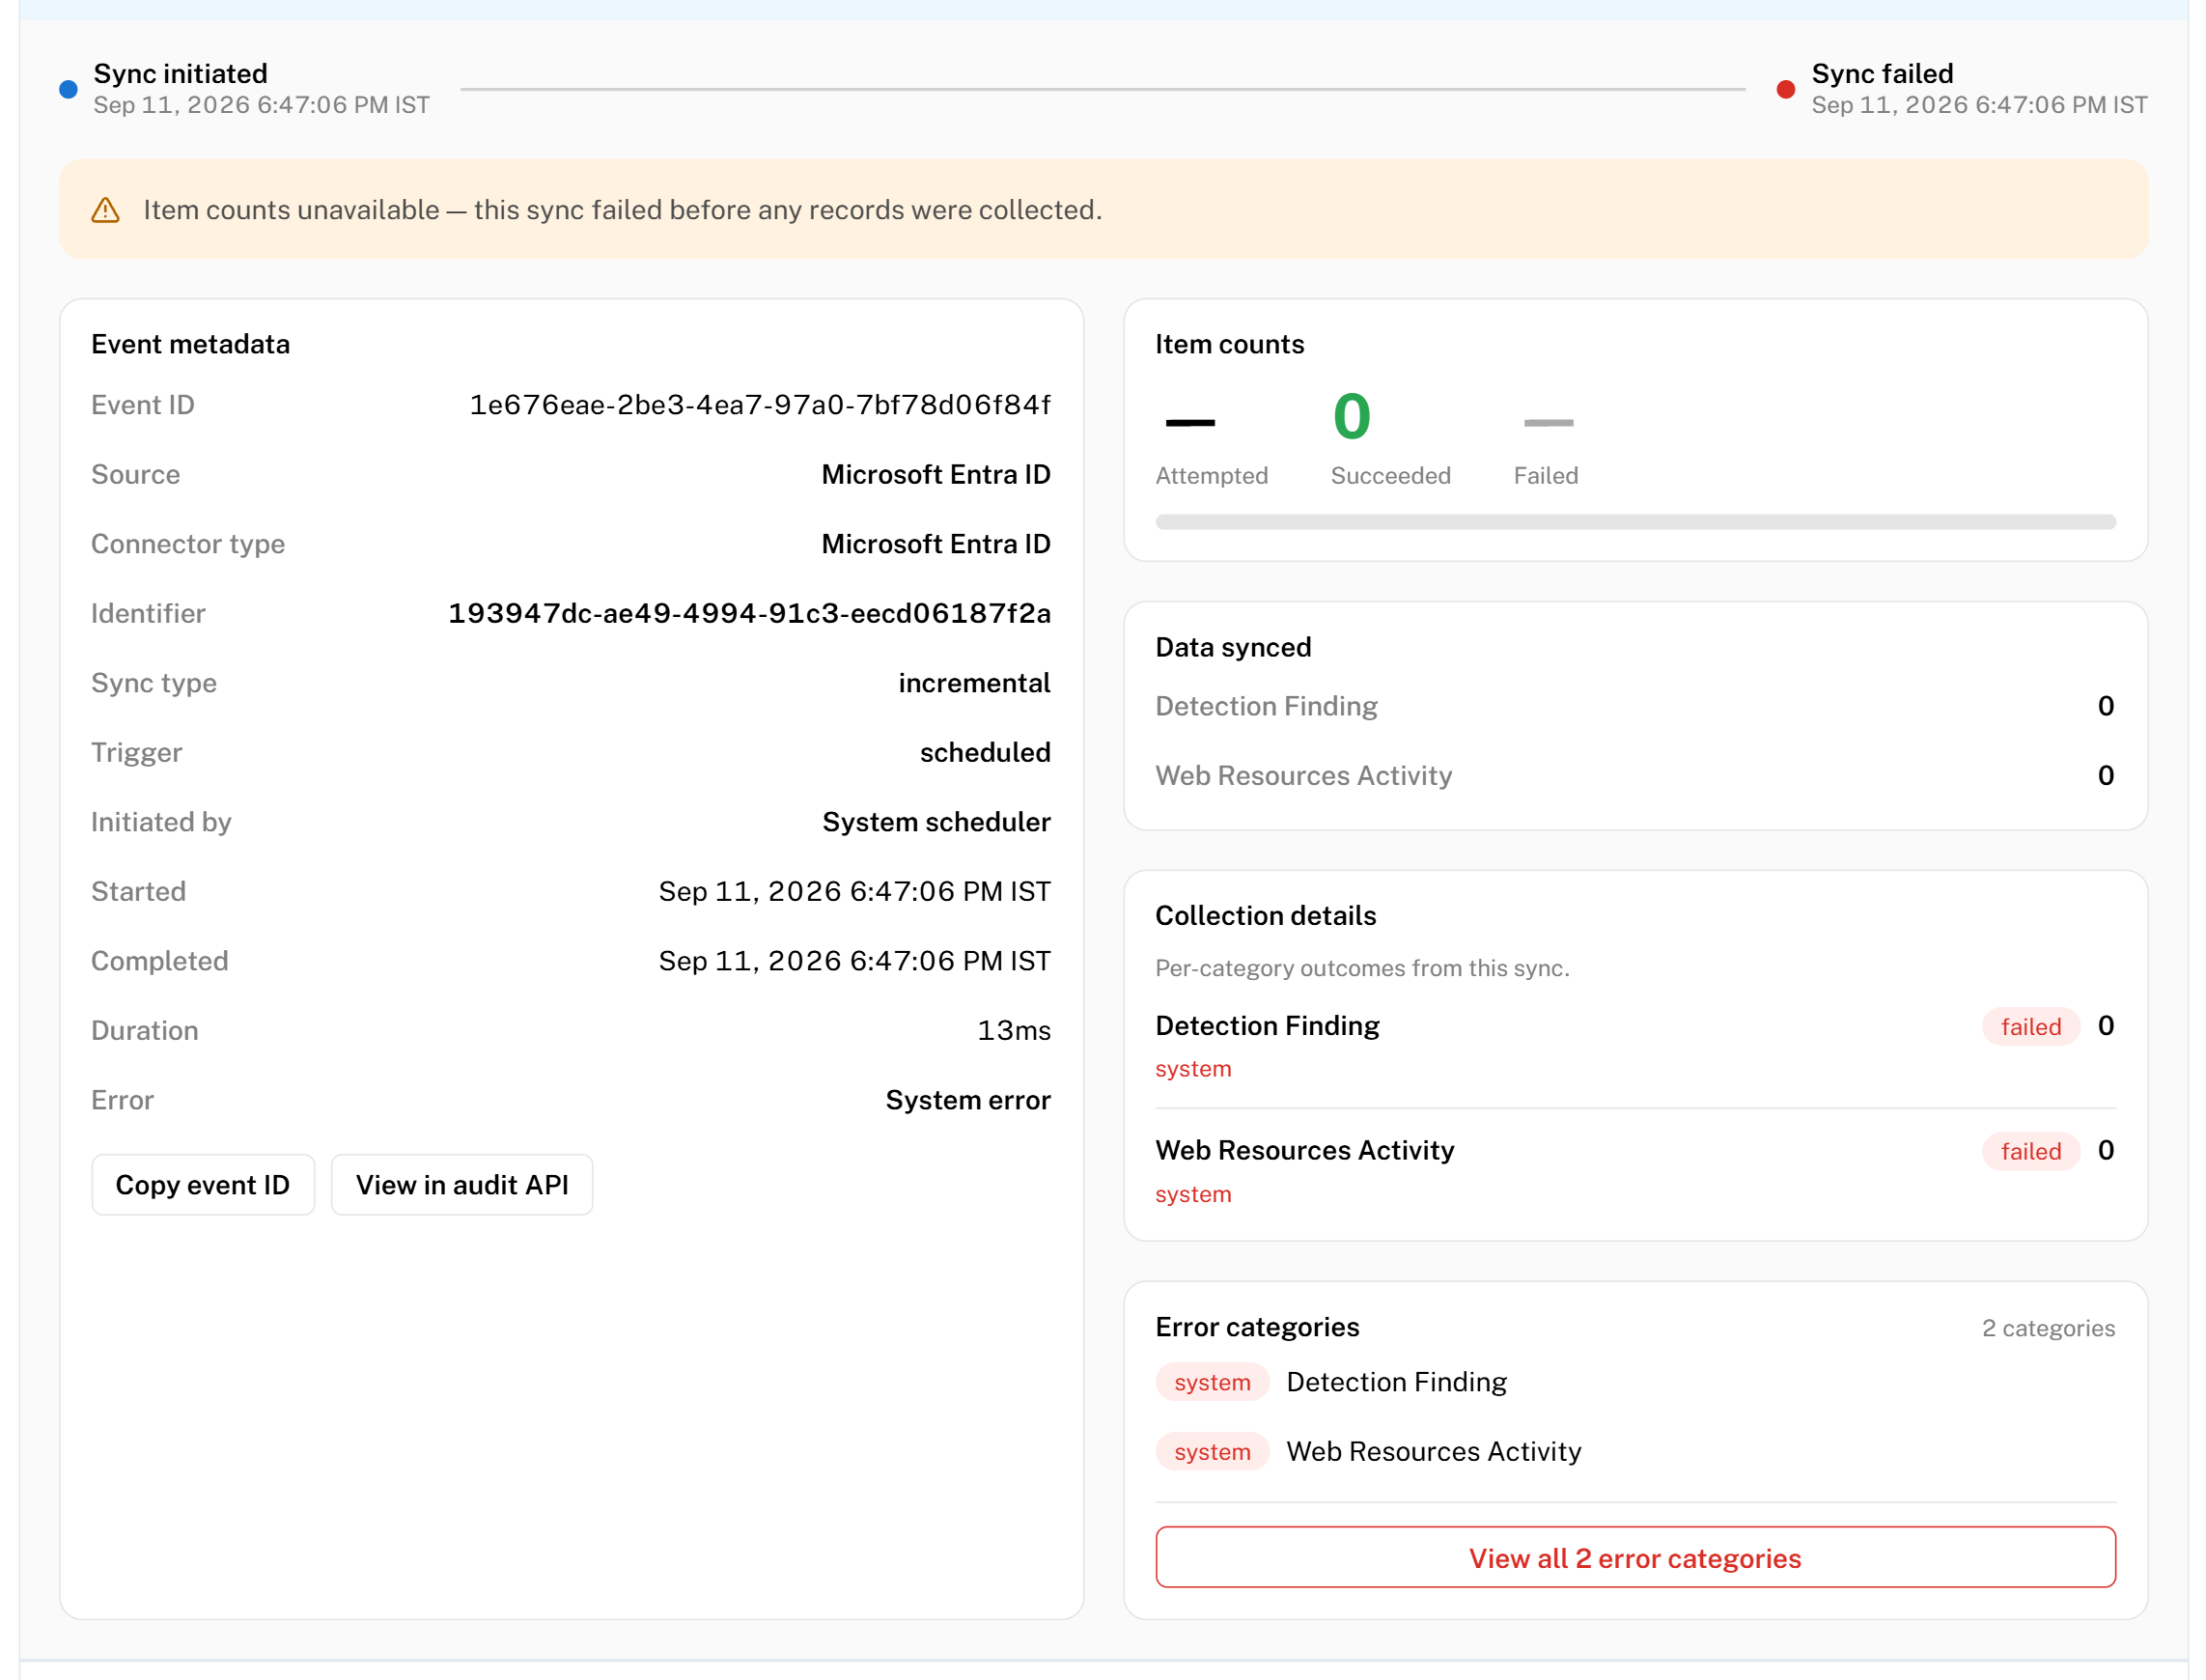Click Web Resources Activity in Collection details
The width and height of the screenshot is (2206, 1680).
(x=1305, y=1151)
